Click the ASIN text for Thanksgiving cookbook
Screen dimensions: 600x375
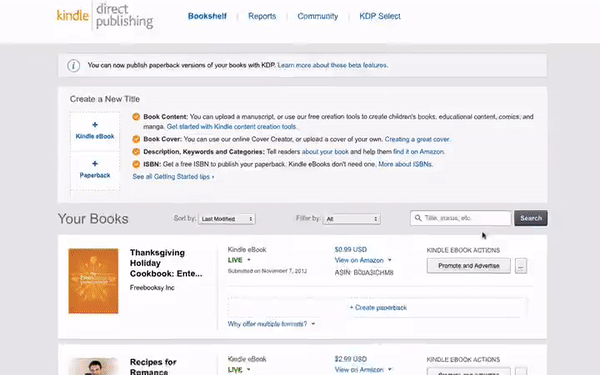(364, 273)
